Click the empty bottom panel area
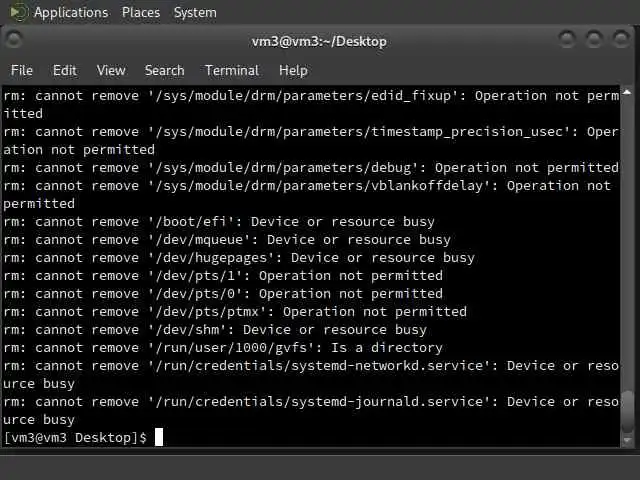The image size is (640, 480). pyautogui.click(x=320, y=466)
